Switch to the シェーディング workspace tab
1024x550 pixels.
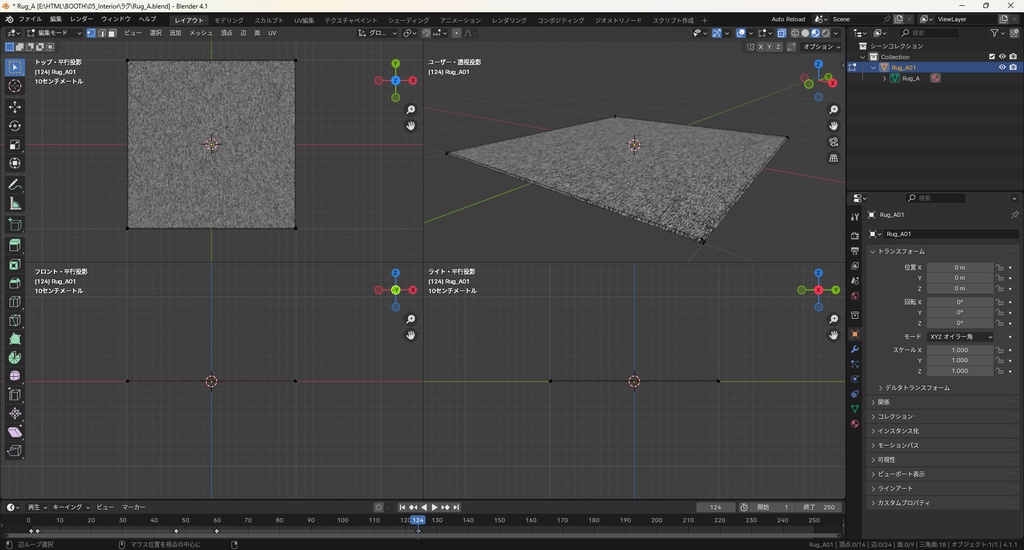pyautogui.click(x=408, y=20)
